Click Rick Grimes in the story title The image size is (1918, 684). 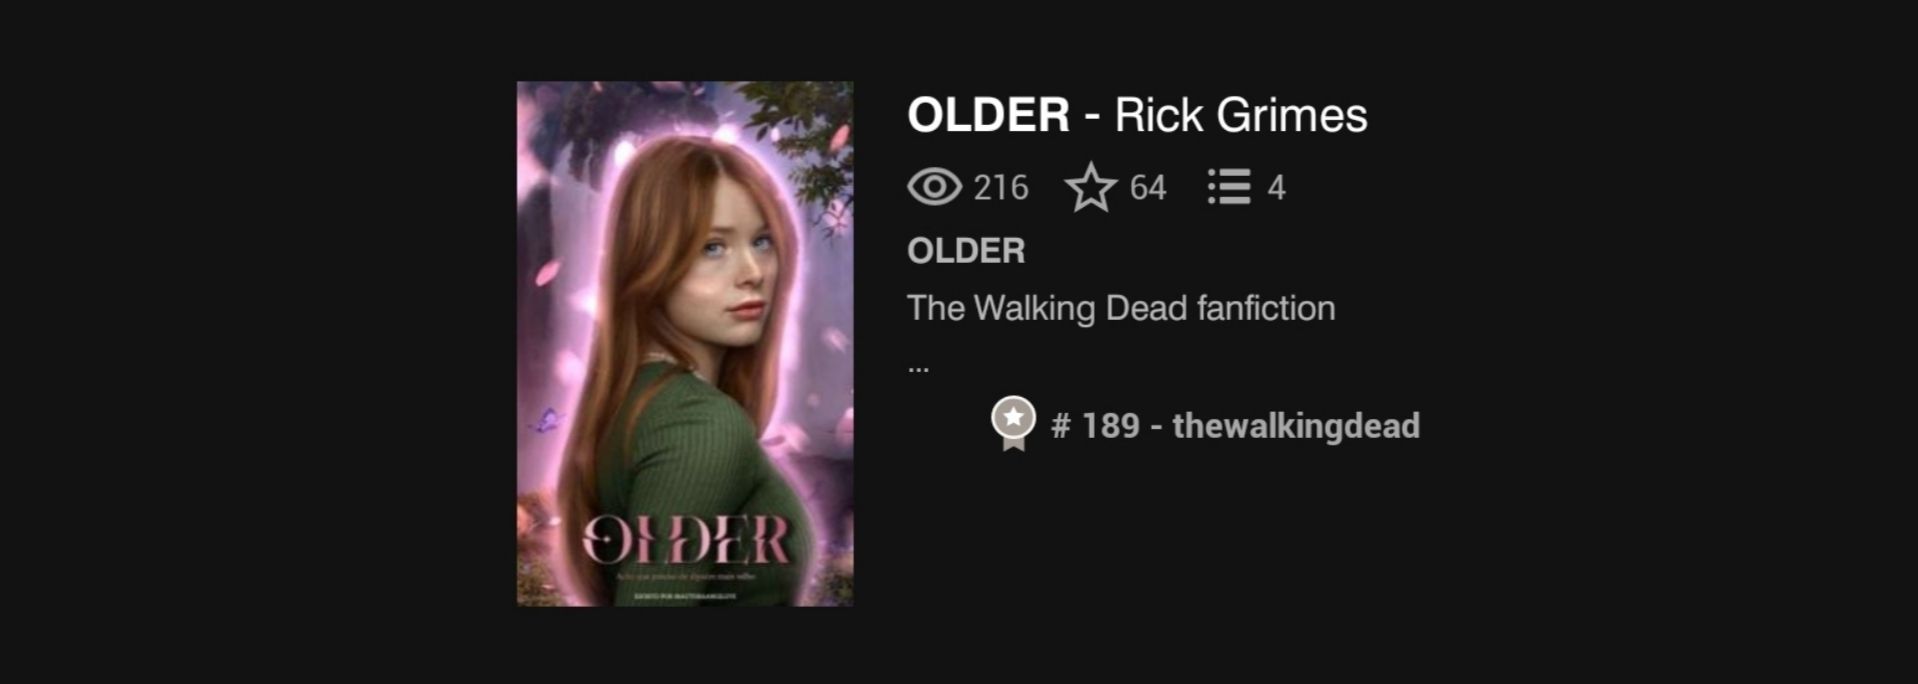1241,115
